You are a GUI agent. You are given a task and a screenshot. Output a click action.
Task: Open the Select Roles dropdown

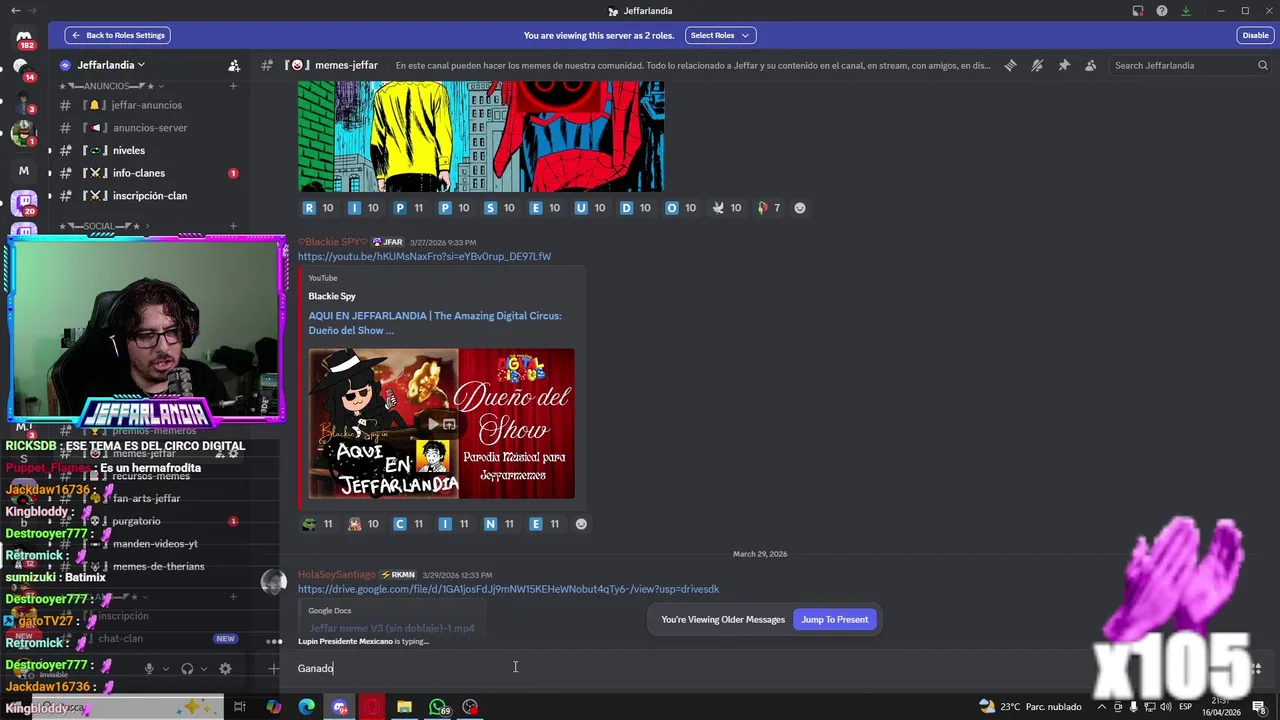[x=720, y=35]
